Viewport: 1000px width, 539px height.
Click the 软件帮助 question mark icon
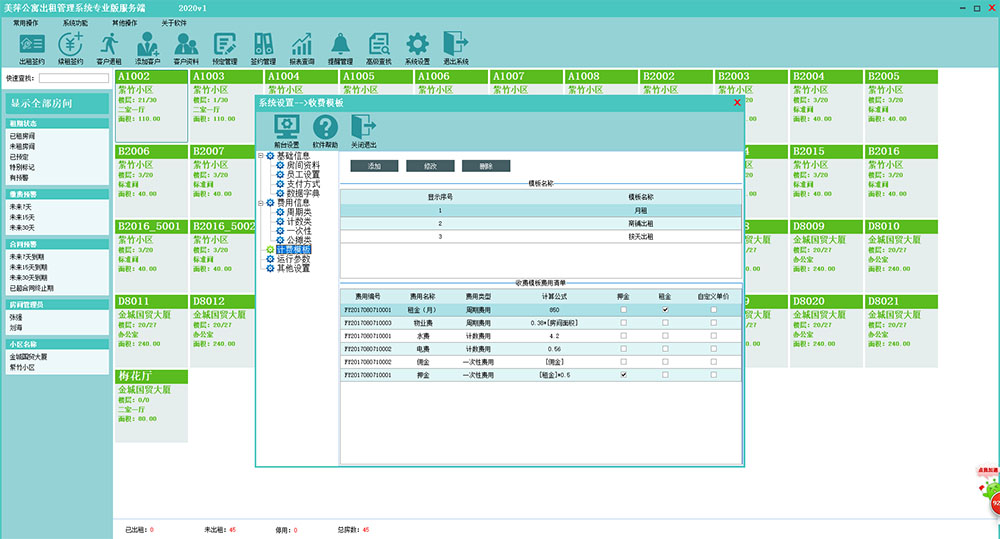coord(326,131)
